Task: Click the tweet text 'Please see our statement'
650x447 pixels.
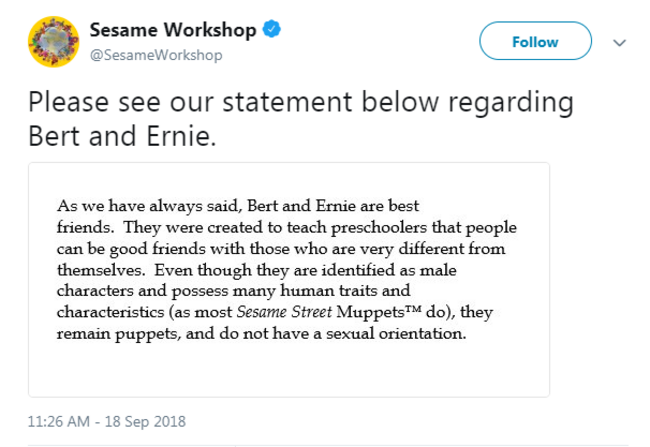Action: coord(190,102)
